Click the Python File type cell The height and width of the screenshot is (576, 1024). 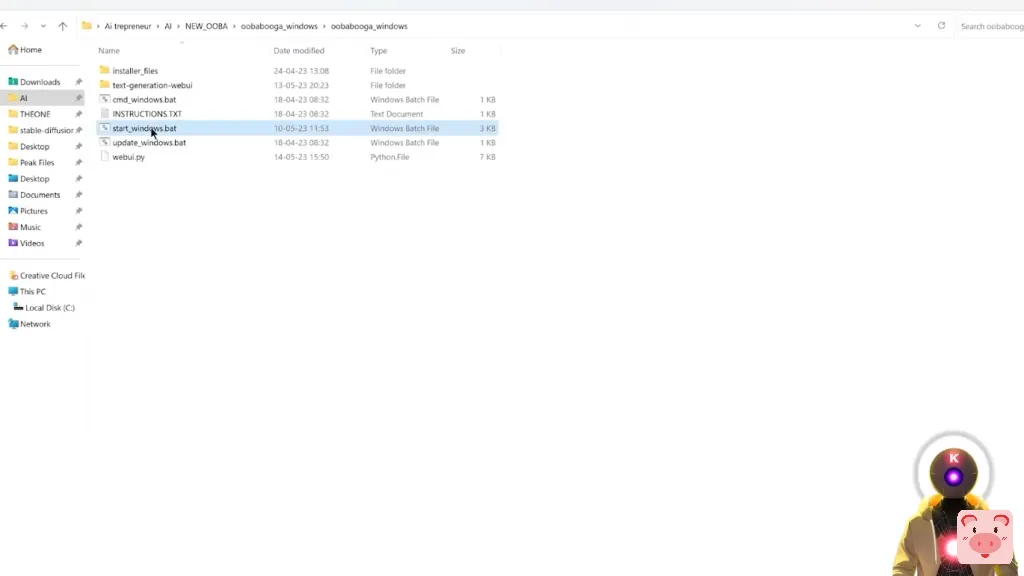[x=390, y=157]
